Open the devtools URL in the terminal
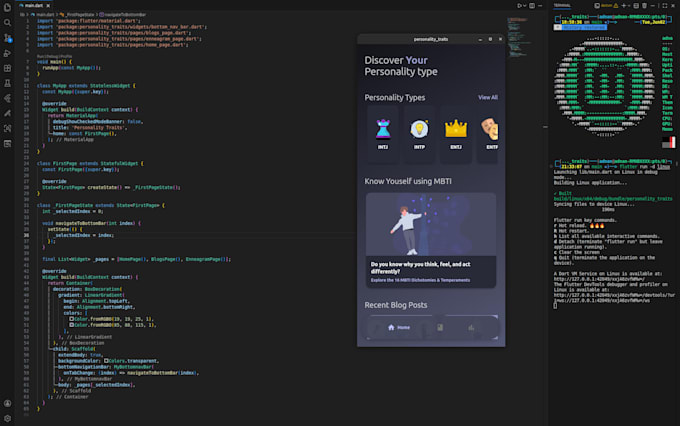 (x=614, y=298)
